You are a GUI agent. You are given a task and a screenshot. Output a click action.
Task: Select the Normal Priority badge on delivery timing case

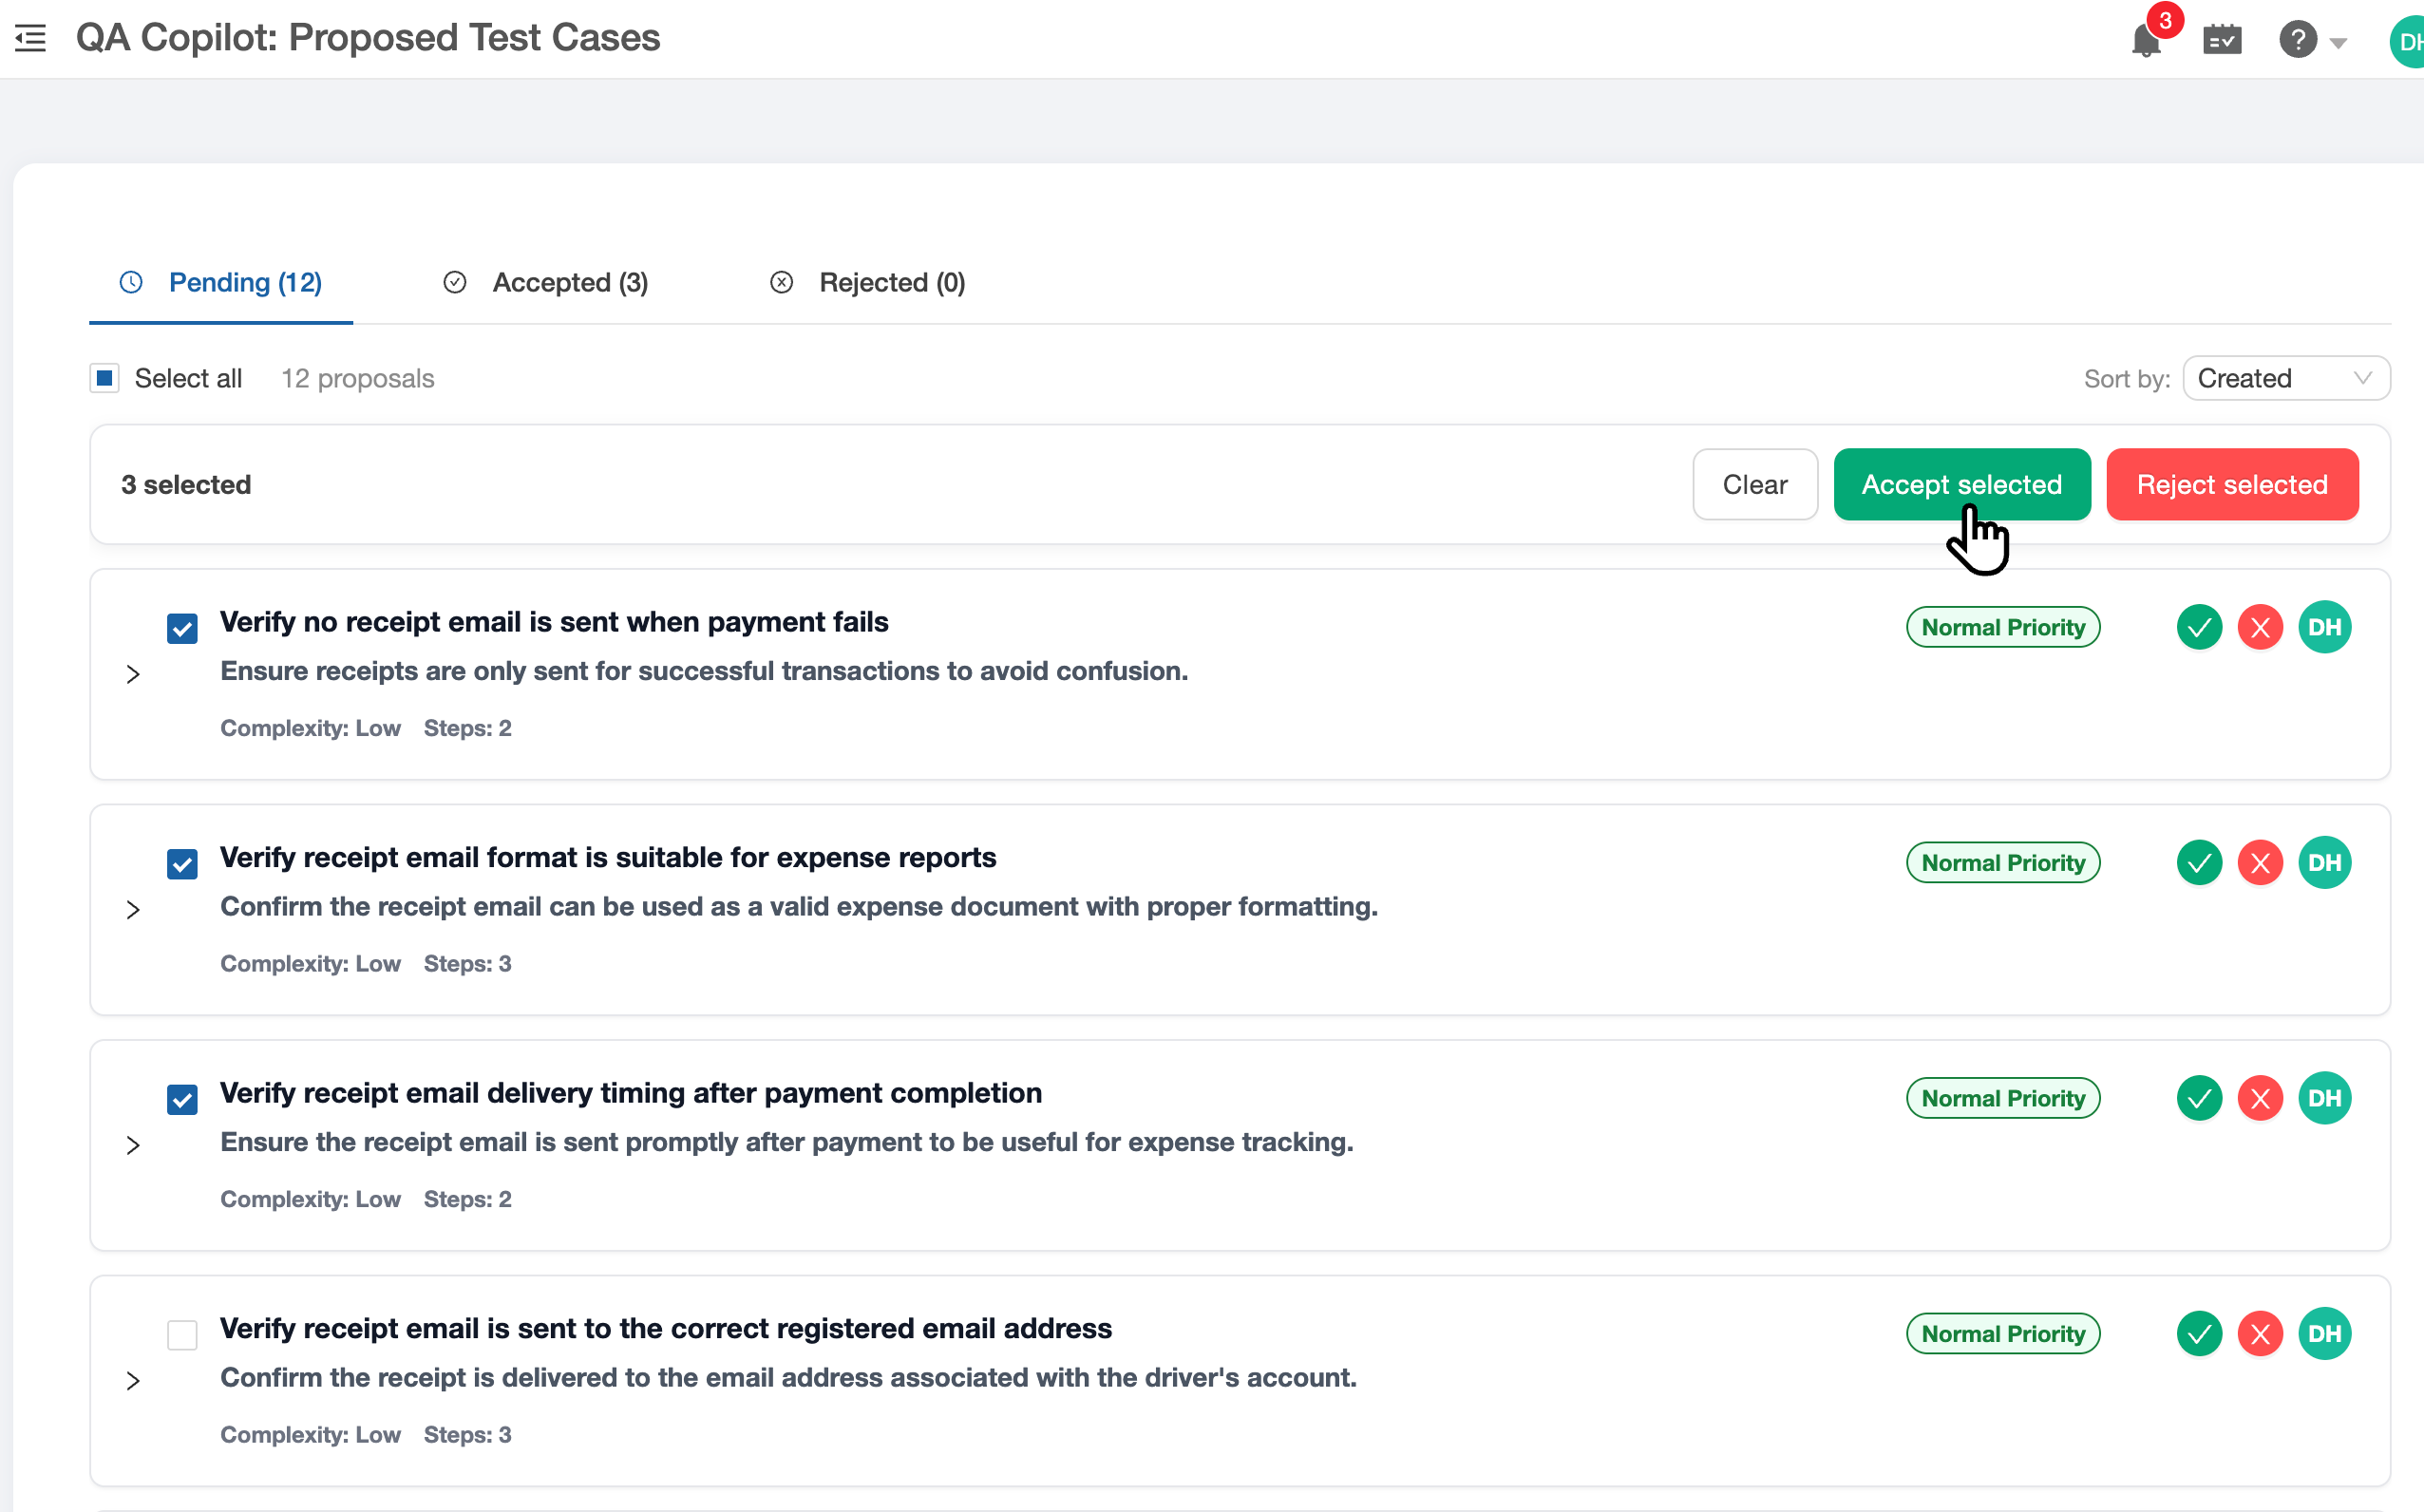[2003, 1097]
